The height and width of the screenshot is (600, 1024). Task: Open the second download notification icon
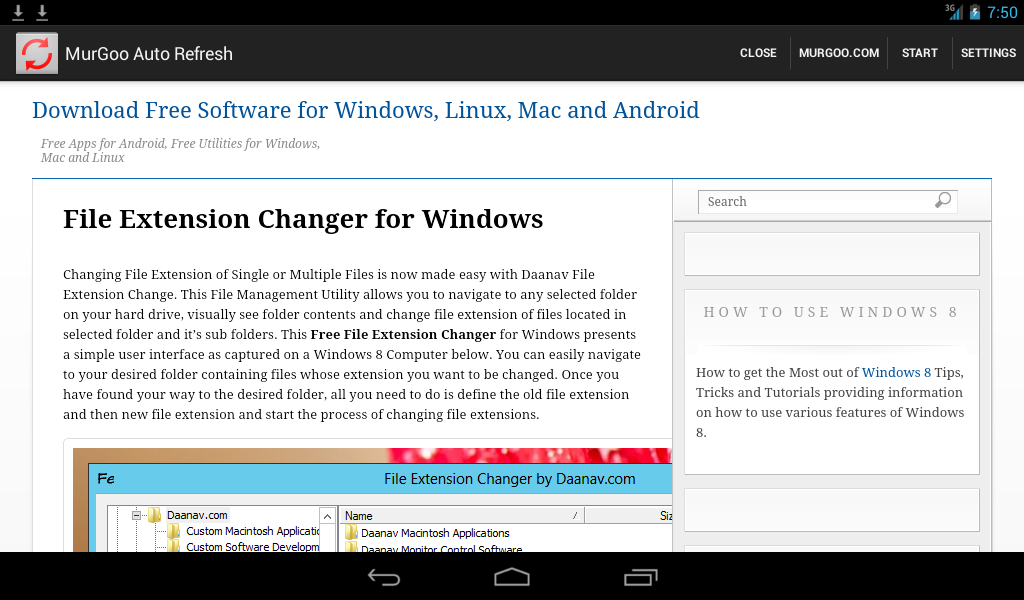tap(42, 12)
